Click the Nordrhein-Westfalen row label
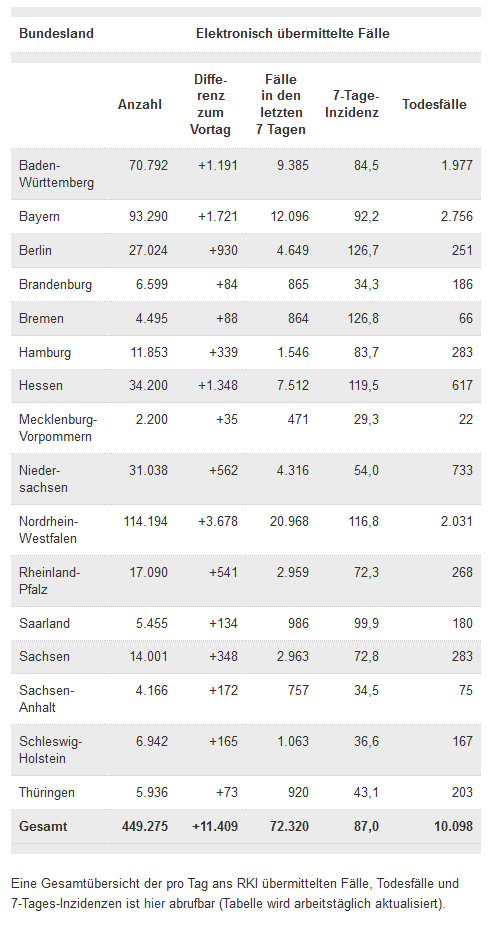 point(48,530)
